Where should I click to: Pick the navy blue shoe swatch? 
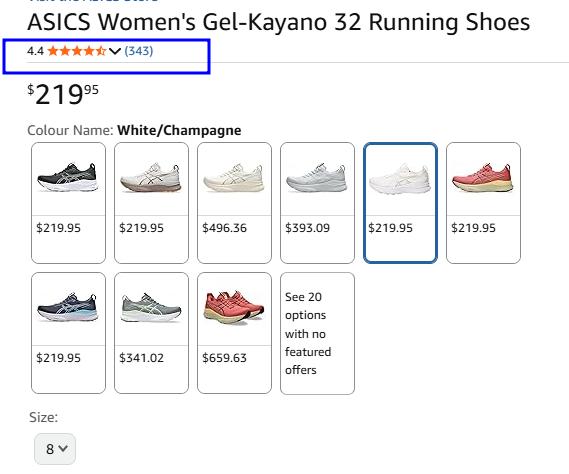tap(69, 333)
